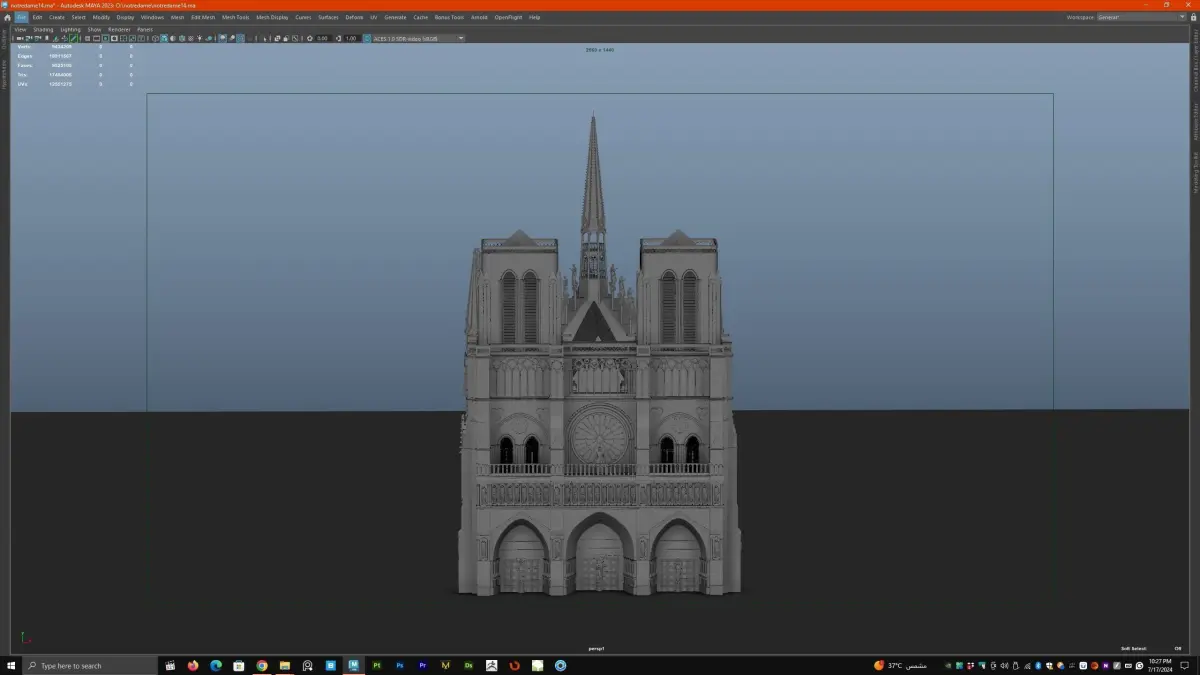Open Premiere Pro from the taskbar

[x=423, y=665]
